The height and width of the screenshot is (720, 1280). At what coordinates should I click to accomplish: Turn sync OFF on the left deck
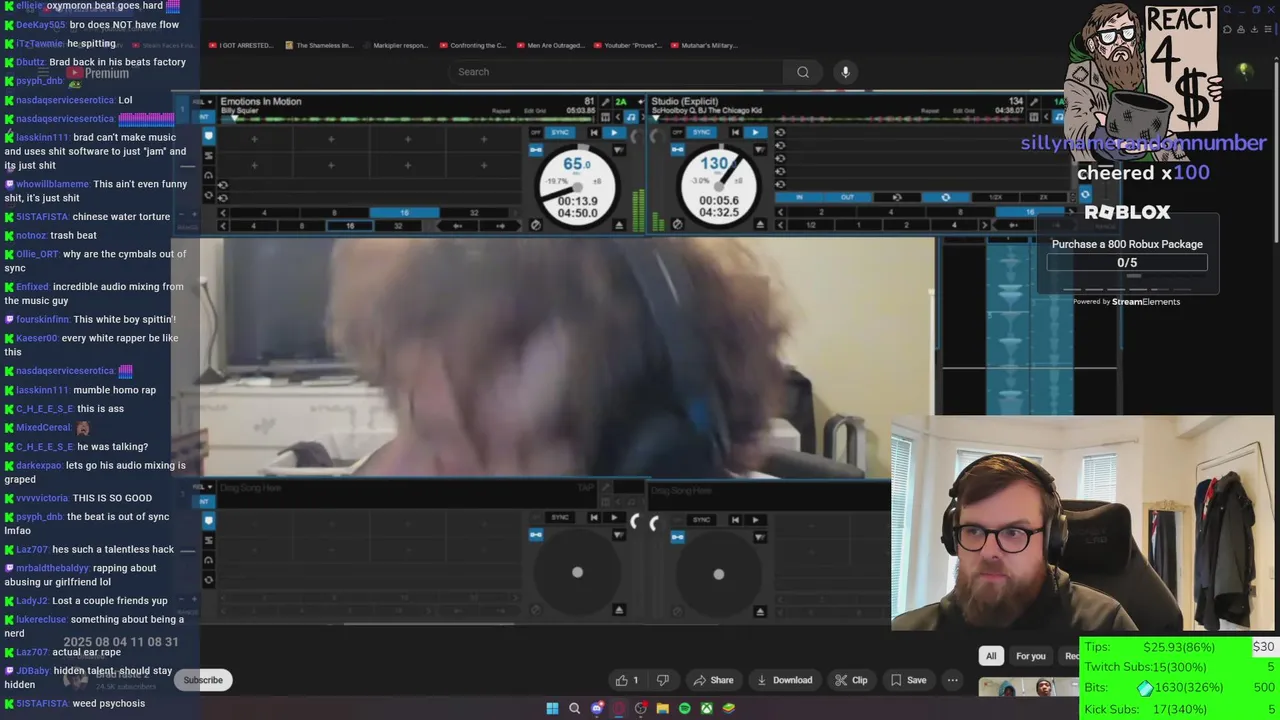tap(536, 133)
